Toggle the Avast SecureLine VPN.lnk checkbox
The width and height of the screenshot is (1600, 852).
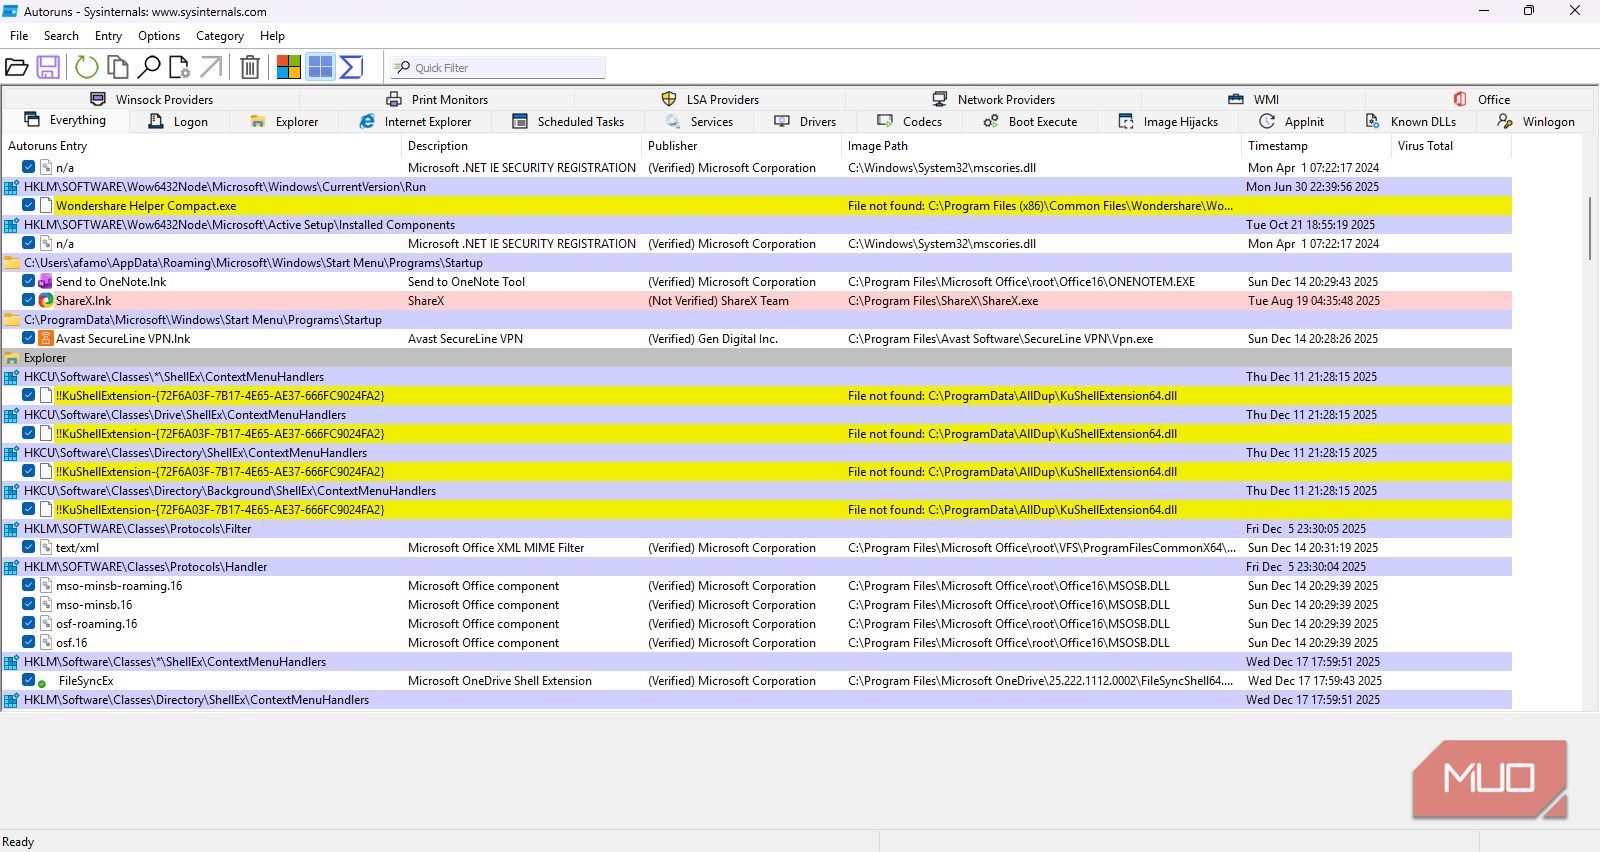point(29,338)
